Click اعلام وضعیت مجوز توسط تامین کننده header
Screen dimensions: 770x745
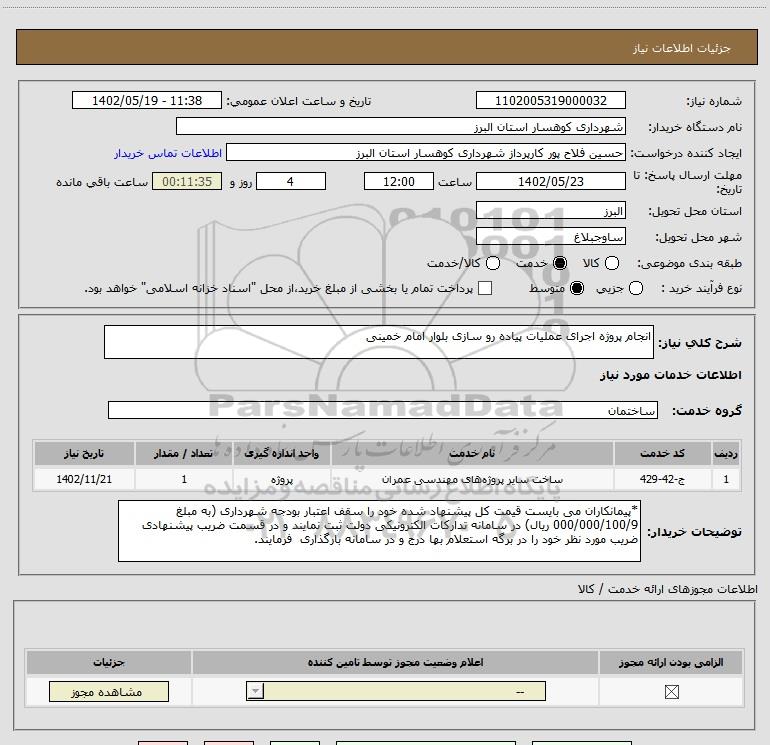(x=395, y=662)
